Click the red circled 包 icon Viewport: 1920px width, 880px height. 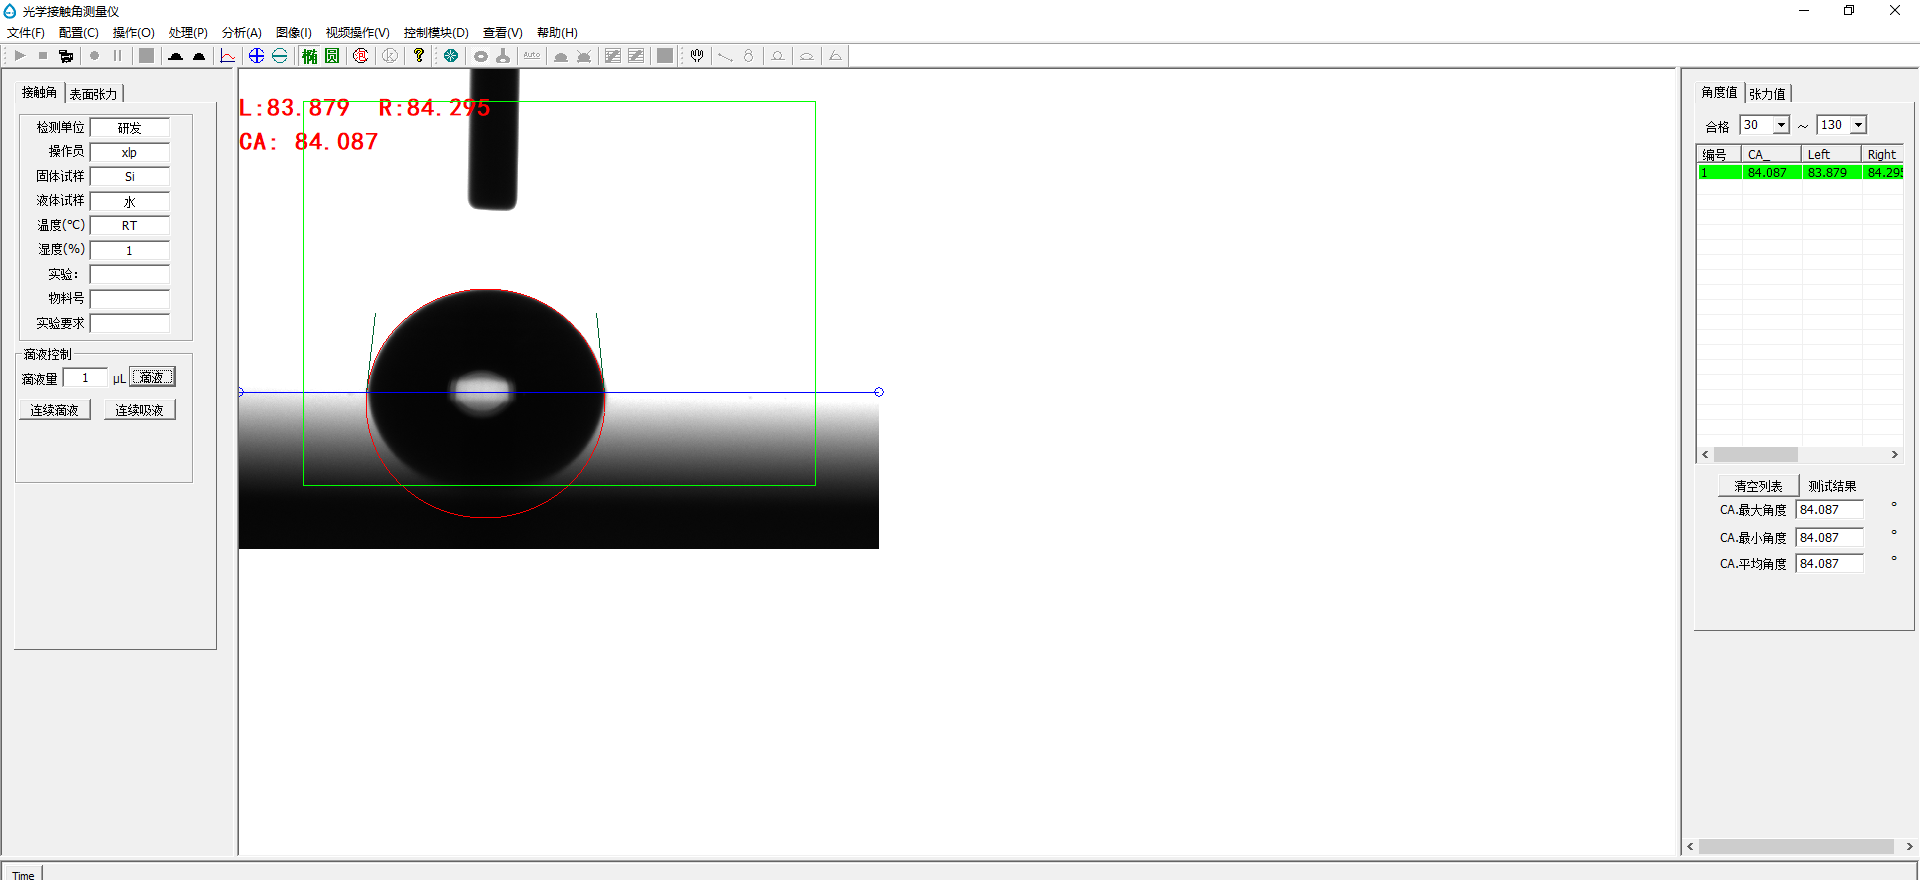pyautogui.click(x=361, y=56)
